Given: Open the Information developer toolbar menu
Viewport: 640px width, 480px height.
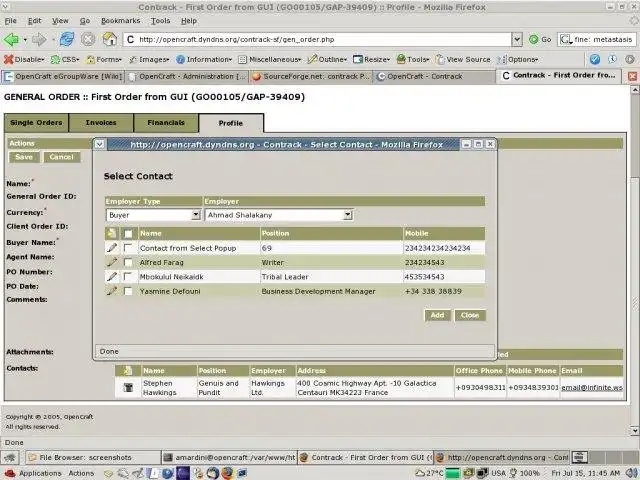Looking at the screenshot, I should click(204, 60).
